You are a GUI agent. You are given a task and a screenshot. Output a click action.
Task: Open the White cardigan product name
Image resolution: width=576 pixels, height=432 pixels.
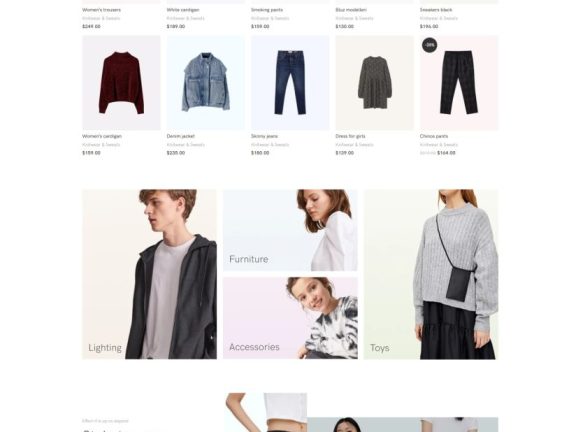pyautogui.click(x=183, y=10)
